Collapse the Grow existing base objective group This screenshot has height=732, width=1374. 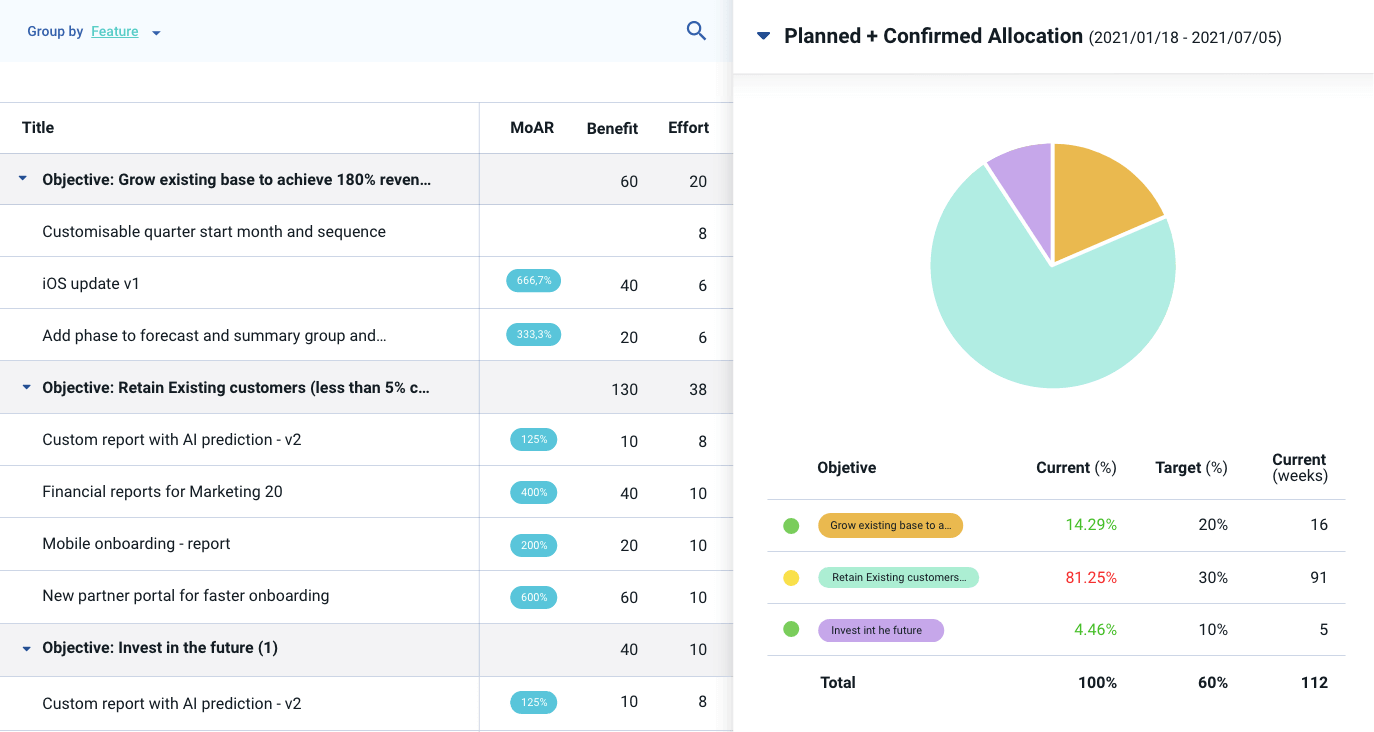[23, 179]
